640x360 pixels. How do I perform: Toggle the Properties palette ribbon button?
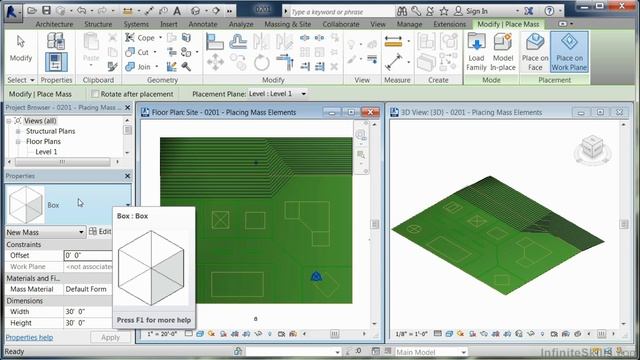(x=56, y=62)
